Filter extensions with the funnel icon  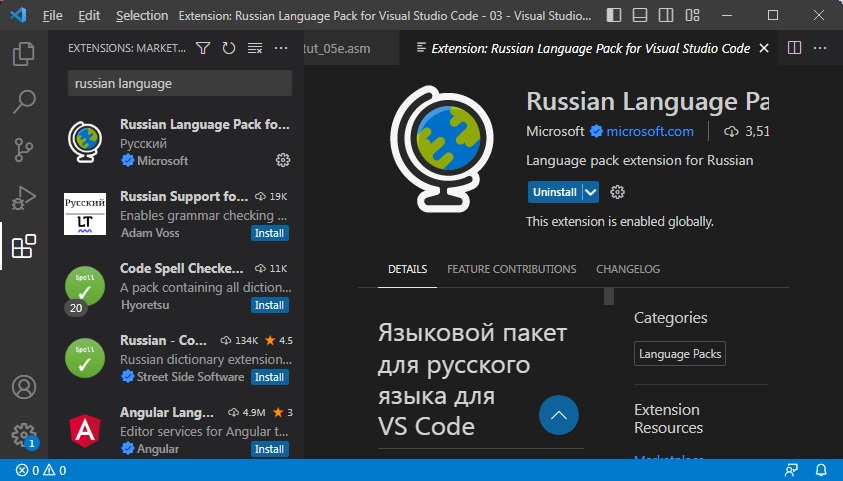[203, 48]
